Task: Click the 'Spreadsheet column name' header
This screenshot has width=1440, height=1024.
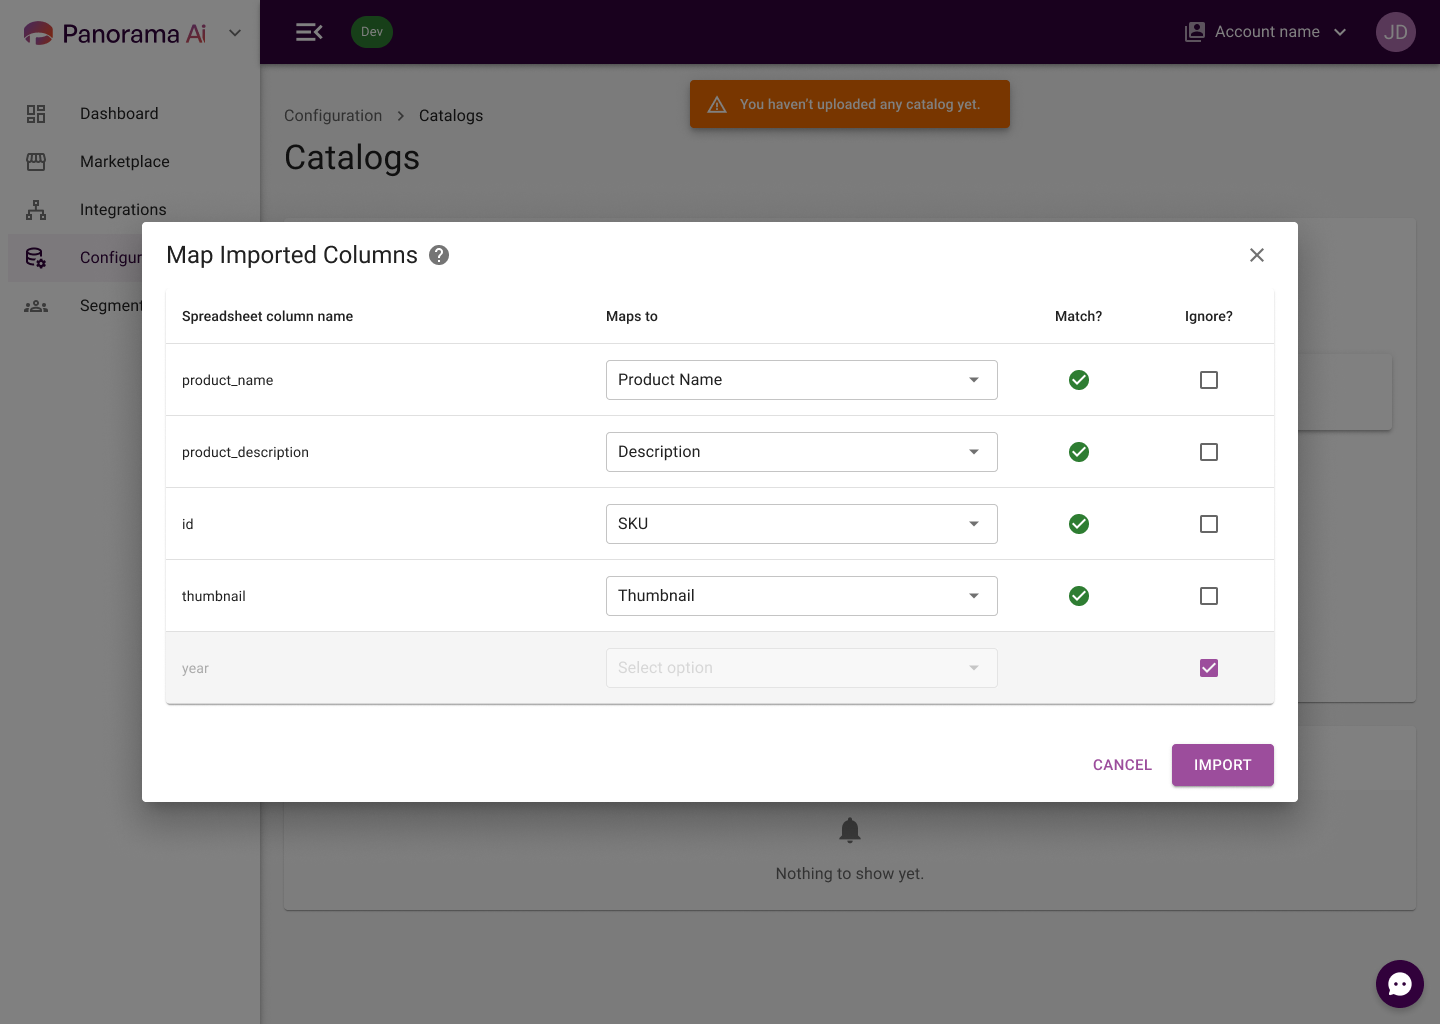Action: point(267,316)
